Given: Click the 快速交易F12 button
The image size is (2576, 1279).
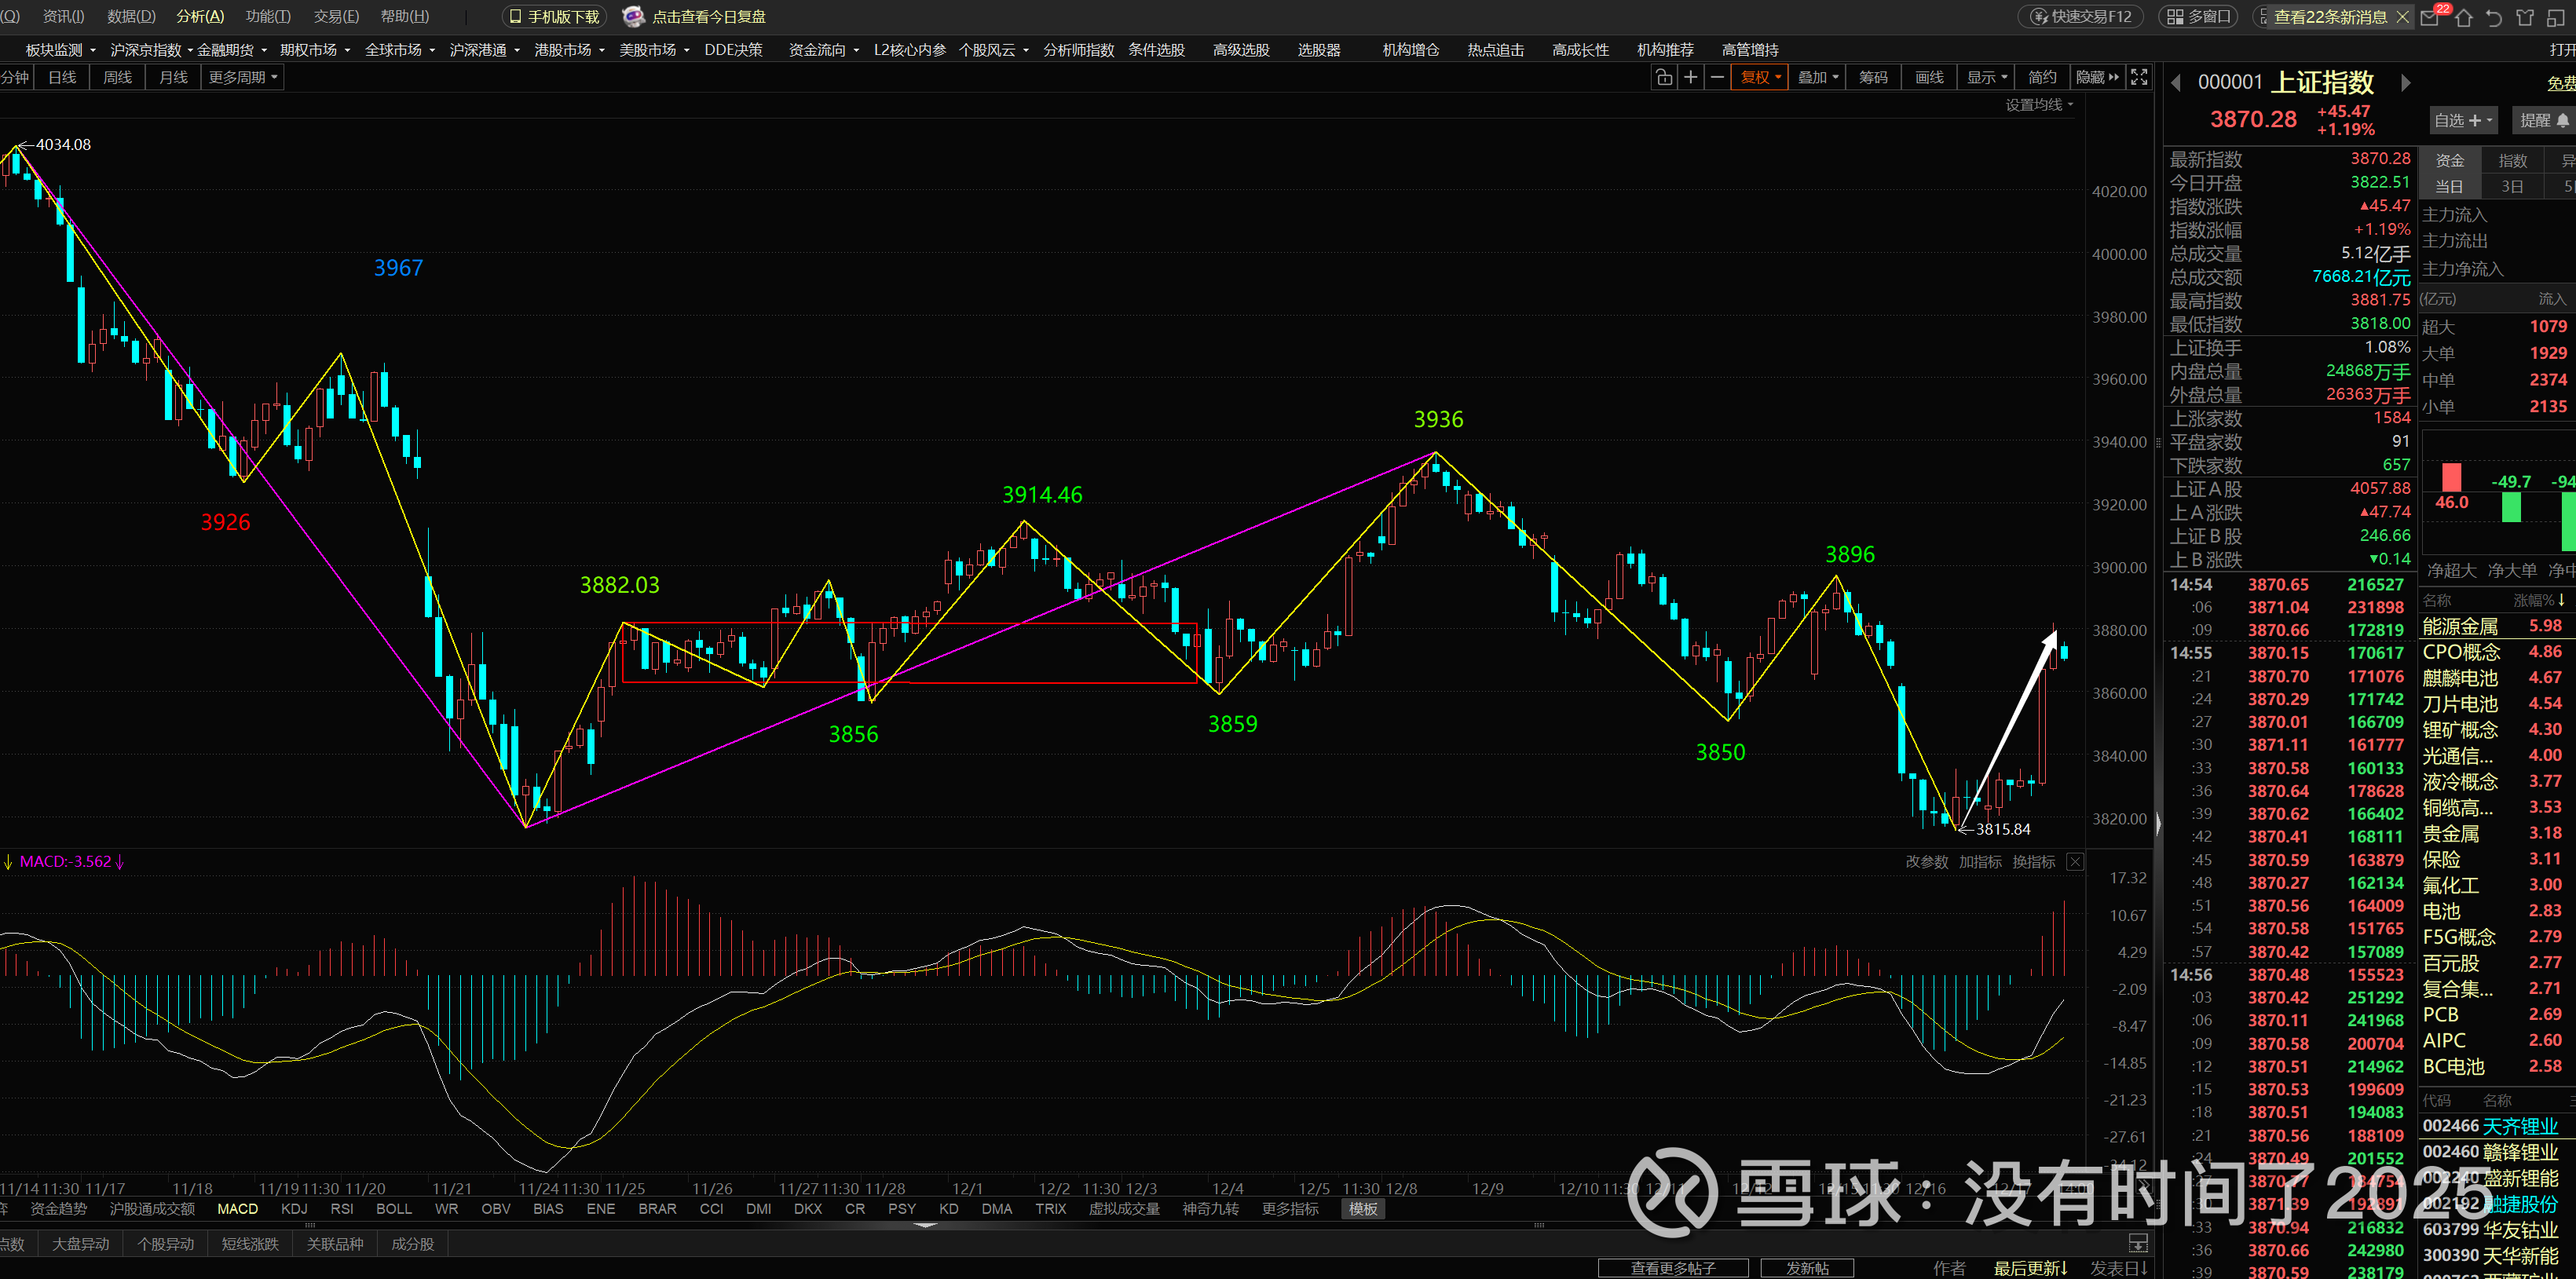Looking at the screenshot, I should [x=2081, y=17].
